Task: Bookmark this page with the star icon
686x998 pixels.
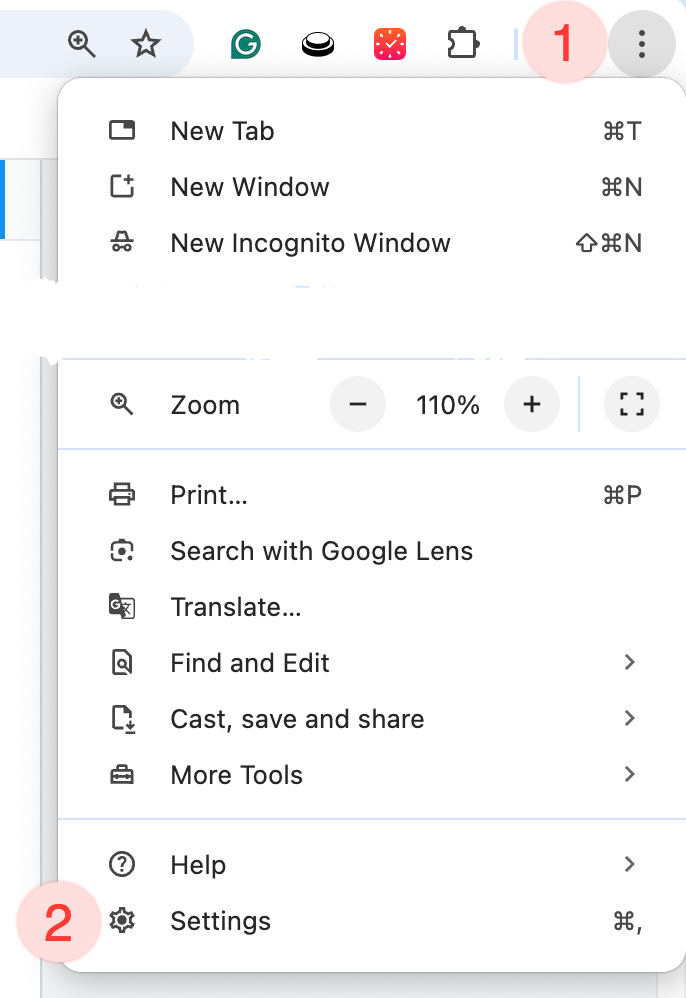Action: pos(146,43)
